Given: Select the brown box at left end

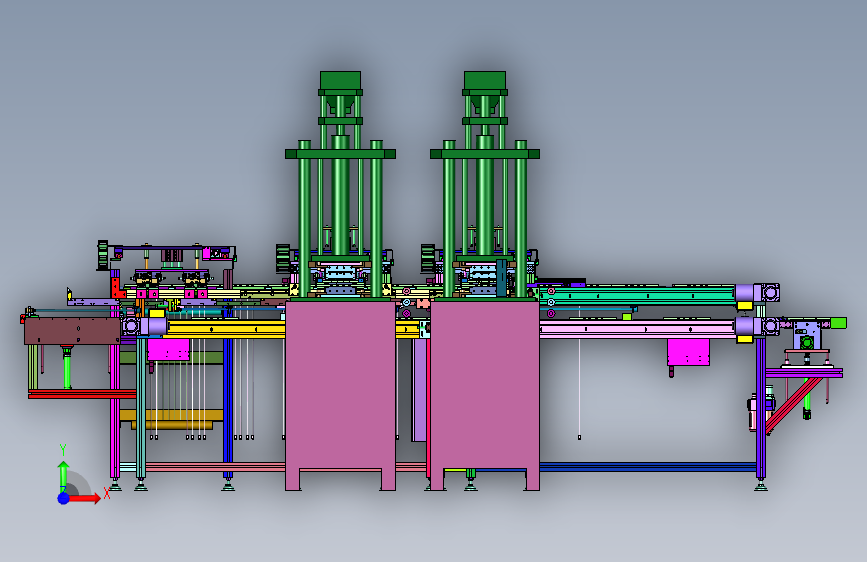Looking at the screenshot, I should coord(72,331).
